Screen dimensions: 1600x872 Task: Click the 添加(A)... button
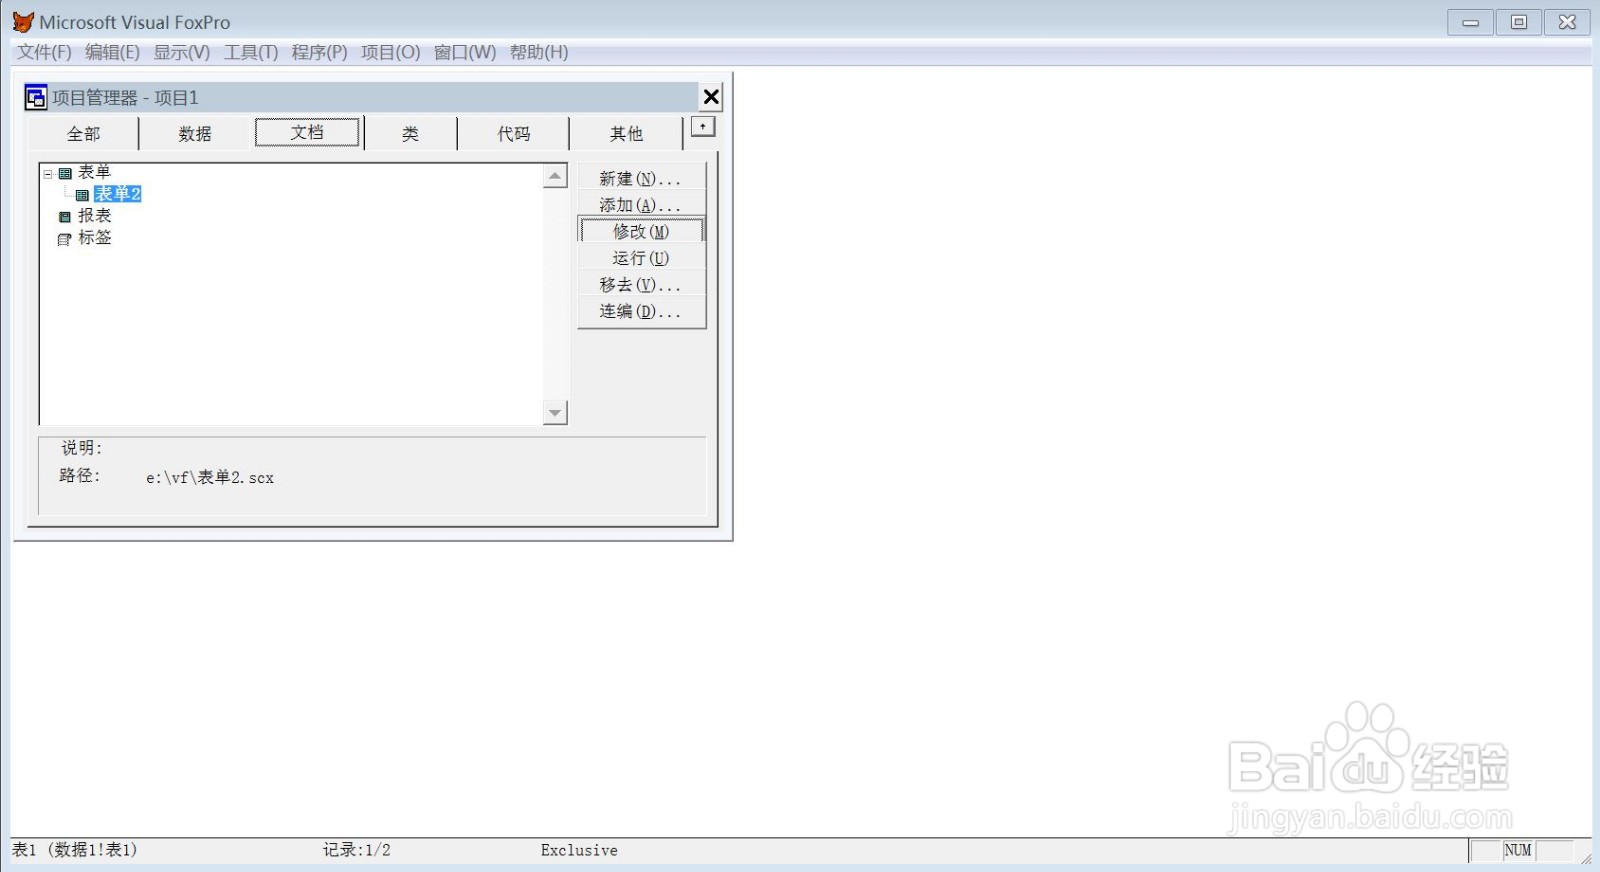(x=641, y=204)
